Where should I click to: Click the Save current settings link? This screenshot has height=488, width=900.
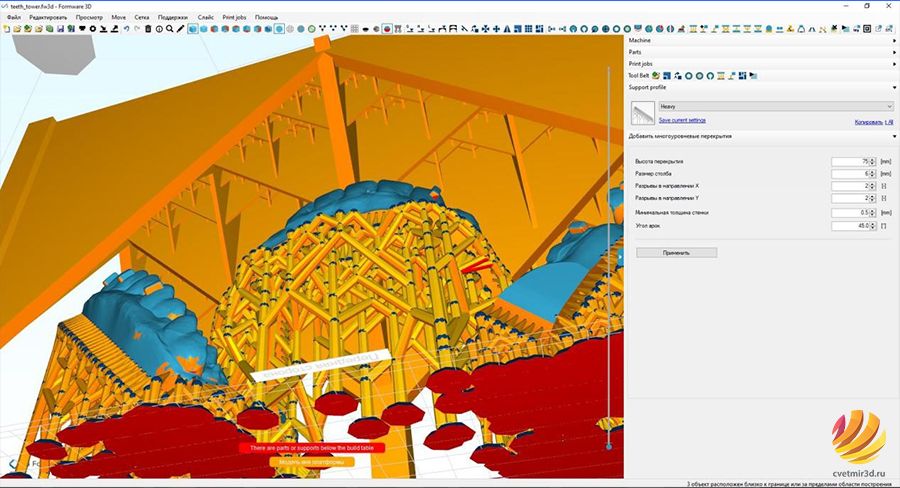[x=682, y=120]
